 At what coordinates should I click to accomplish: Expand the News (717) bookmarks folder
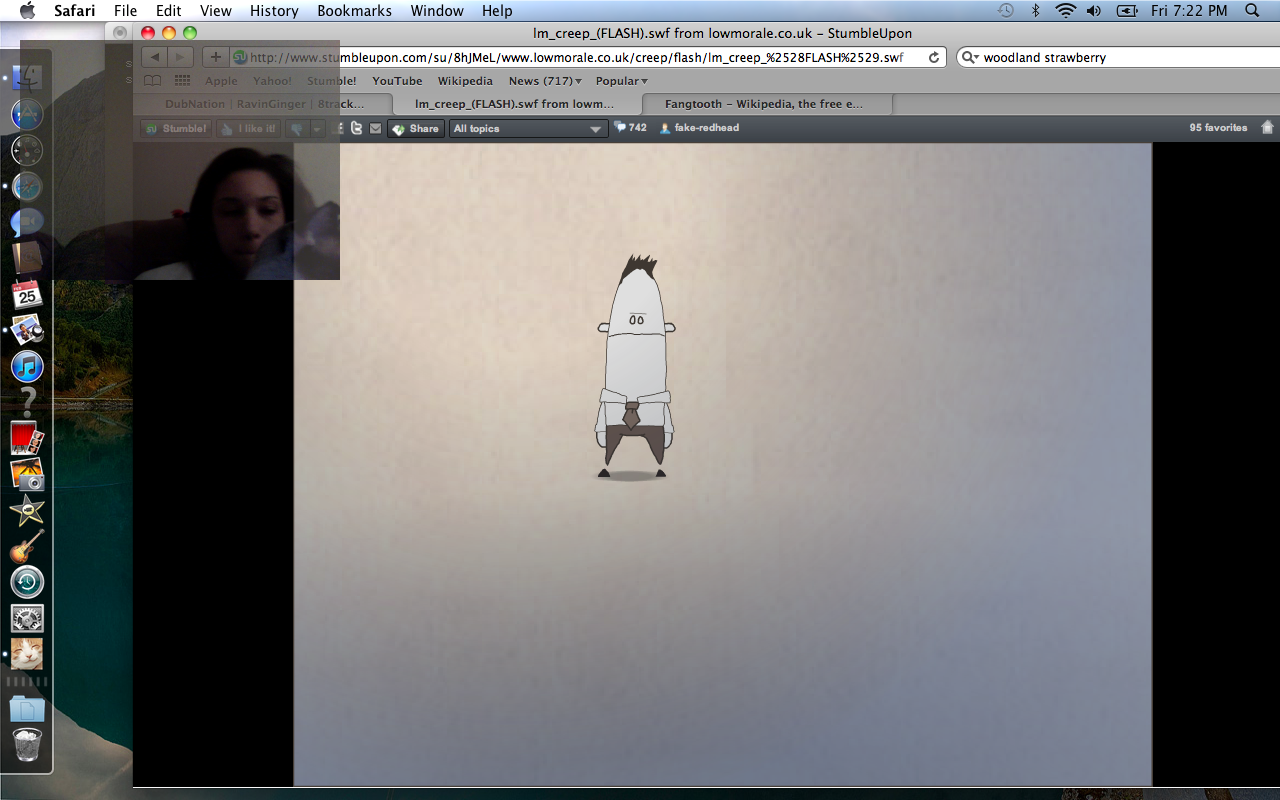coord(545,81)
